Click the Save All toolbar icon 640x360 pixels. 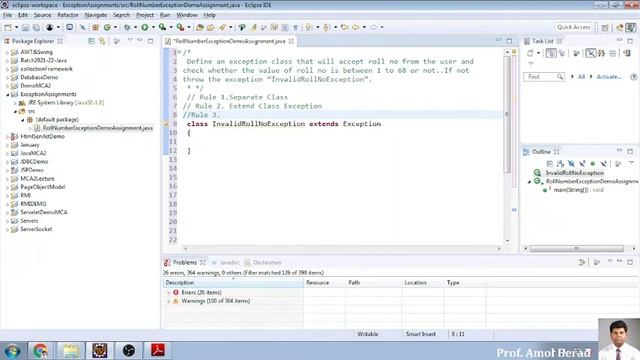coord(36,27)
